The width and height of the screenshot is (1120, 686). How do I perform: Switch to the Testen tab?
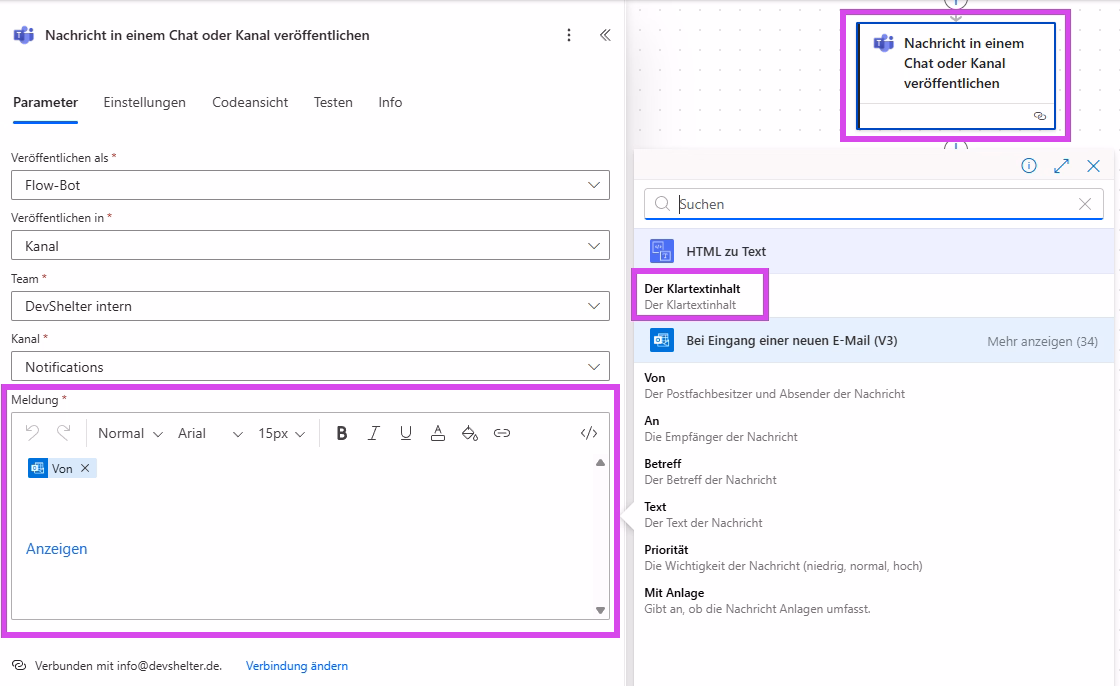(333, 102)
